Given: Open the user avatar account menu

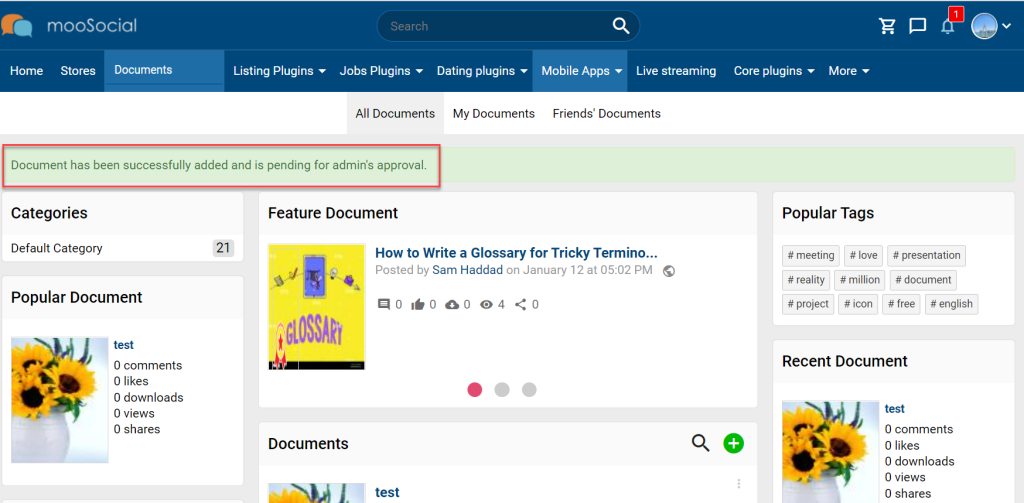Looking at the screenshot, I should (991, 26).
